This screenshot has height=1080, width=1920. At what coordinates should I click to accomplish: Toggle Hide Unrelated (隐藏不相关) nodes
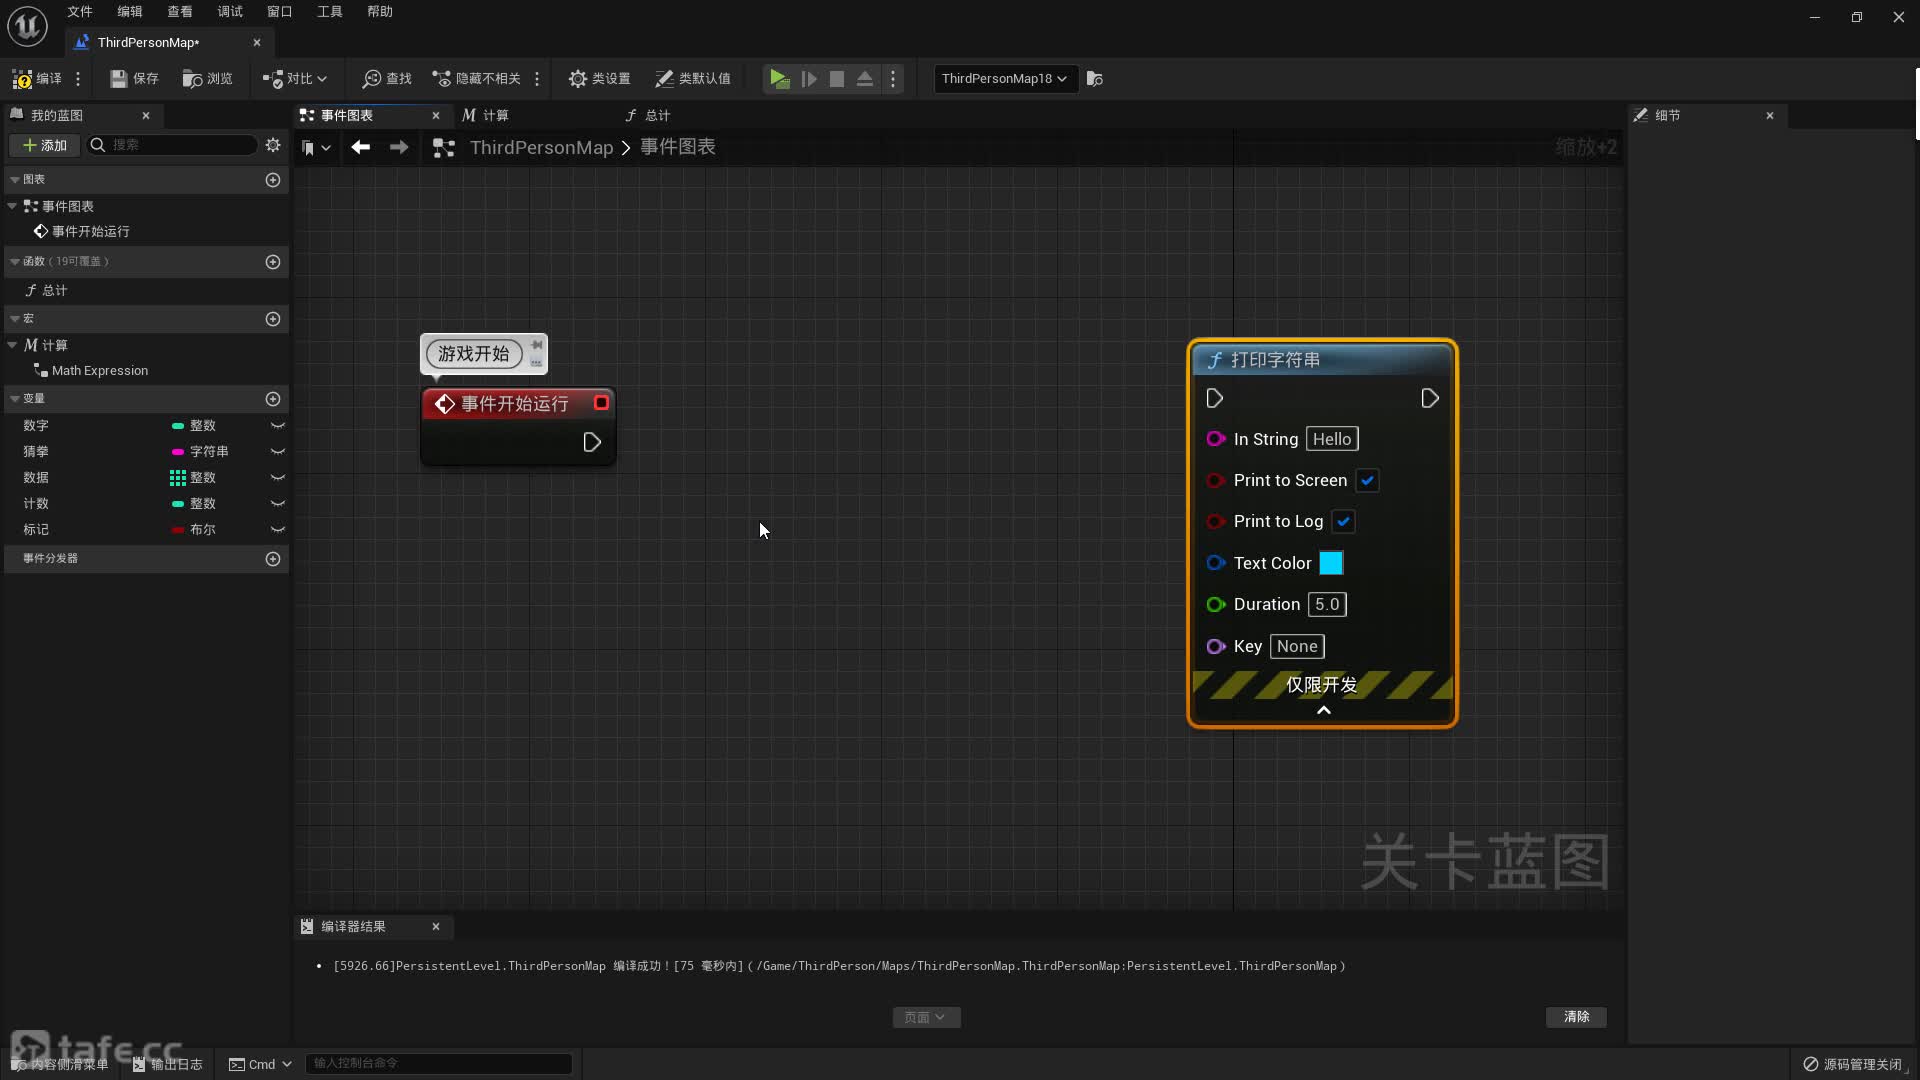pyautogui.click(x=476, y=78)
